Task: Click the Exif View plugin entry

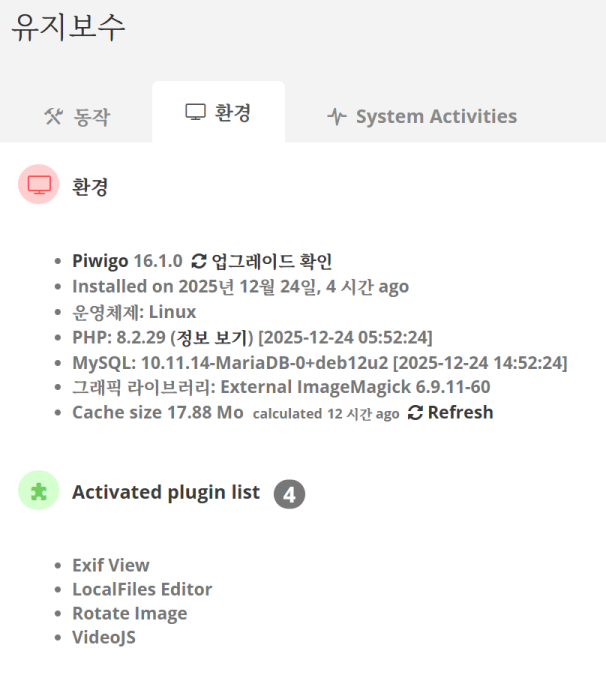Action: [x=110, y=565]
